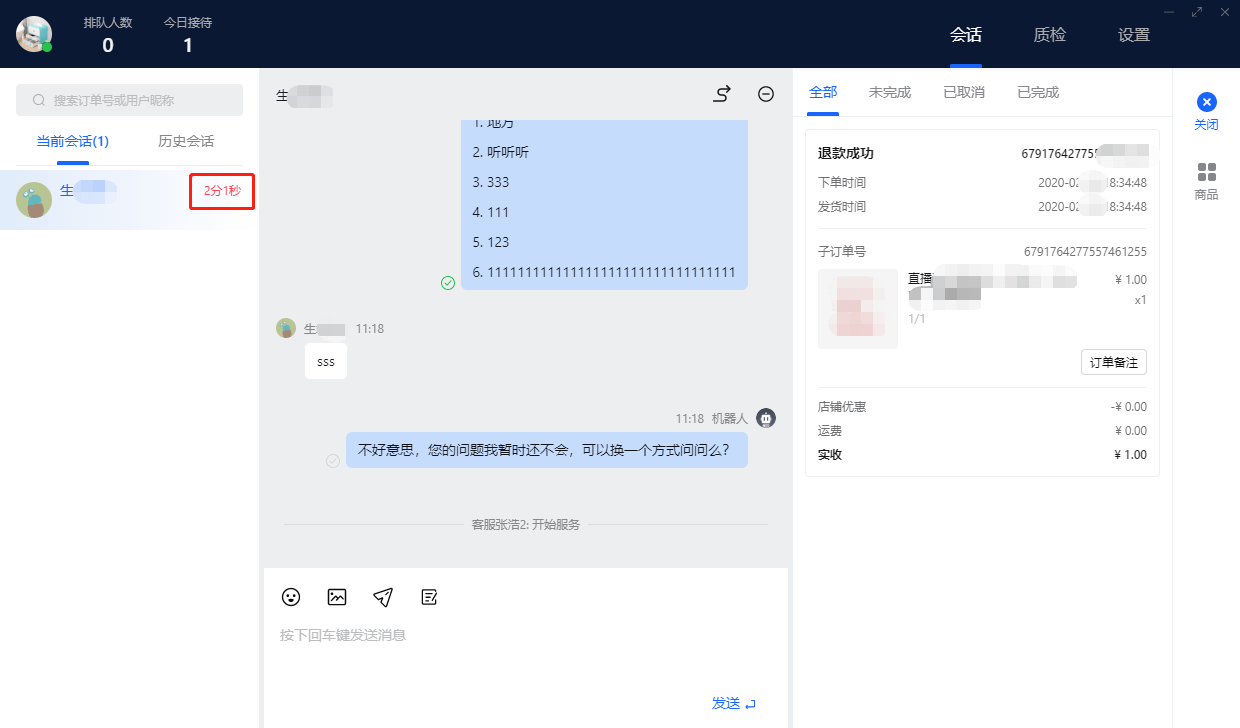Click the paper plane quick-send icon
Image resolution: width=1240 pixels, height=728 pixels.
click(383, 597)
